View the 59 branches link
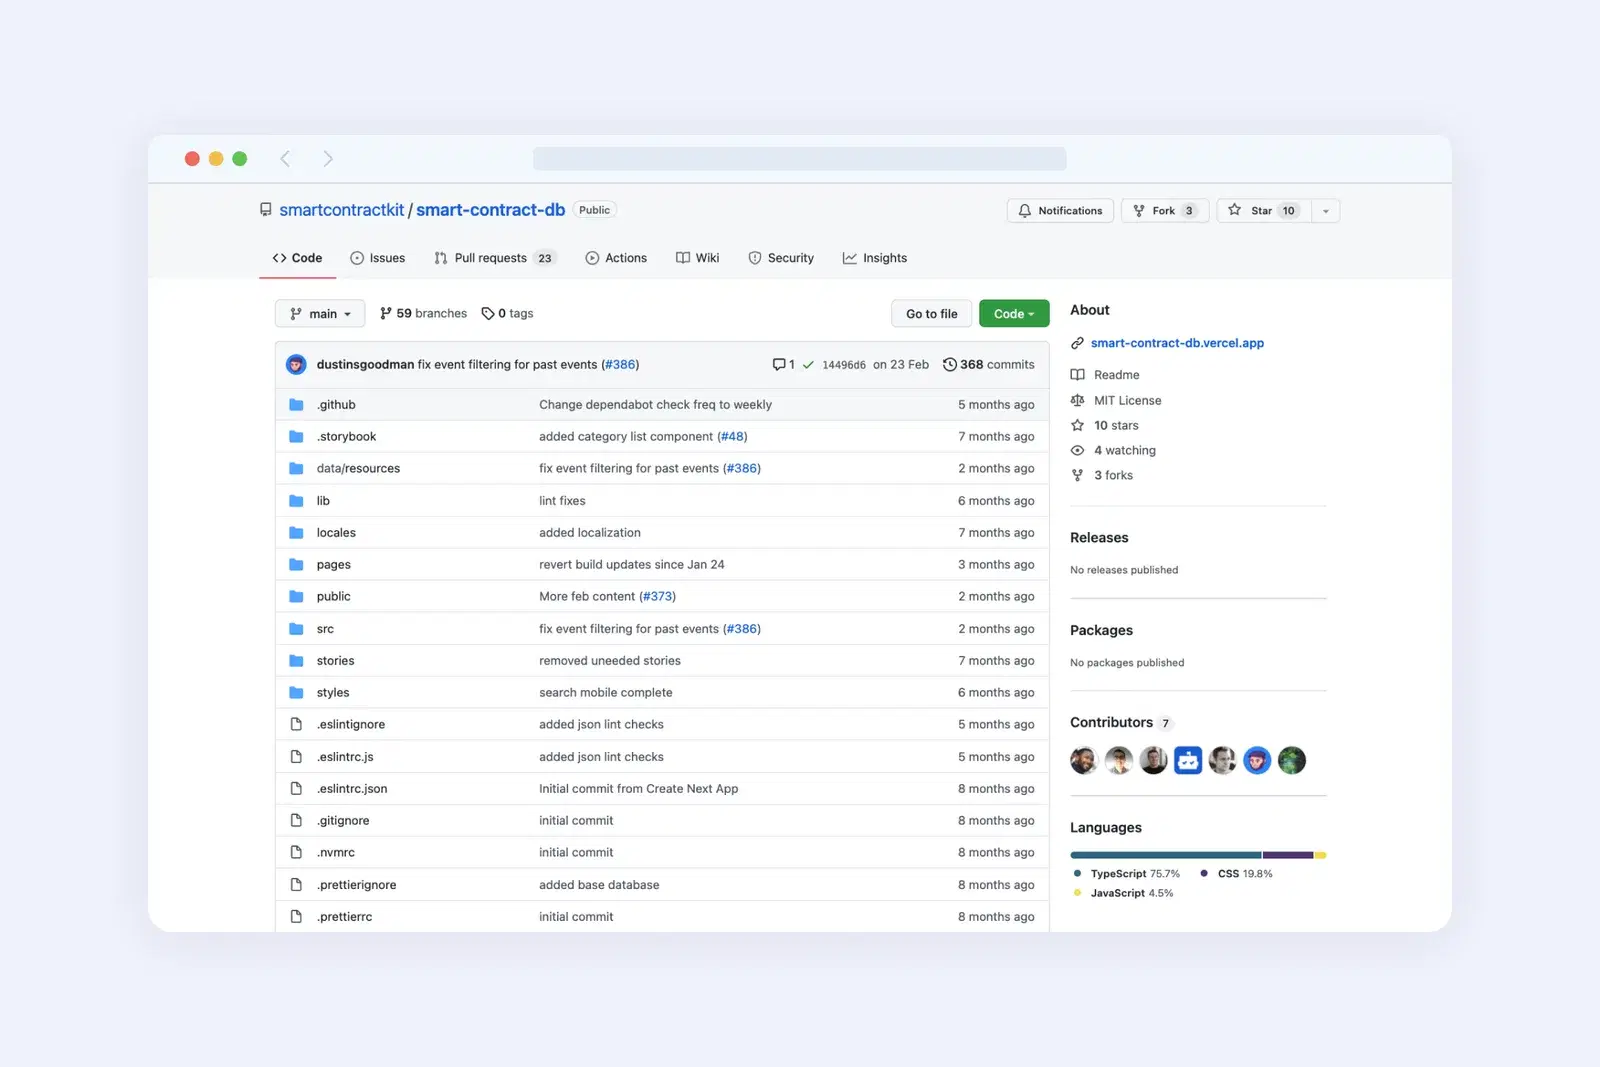This screenshot has width=1600, height=1067. [x=423, y=314]
